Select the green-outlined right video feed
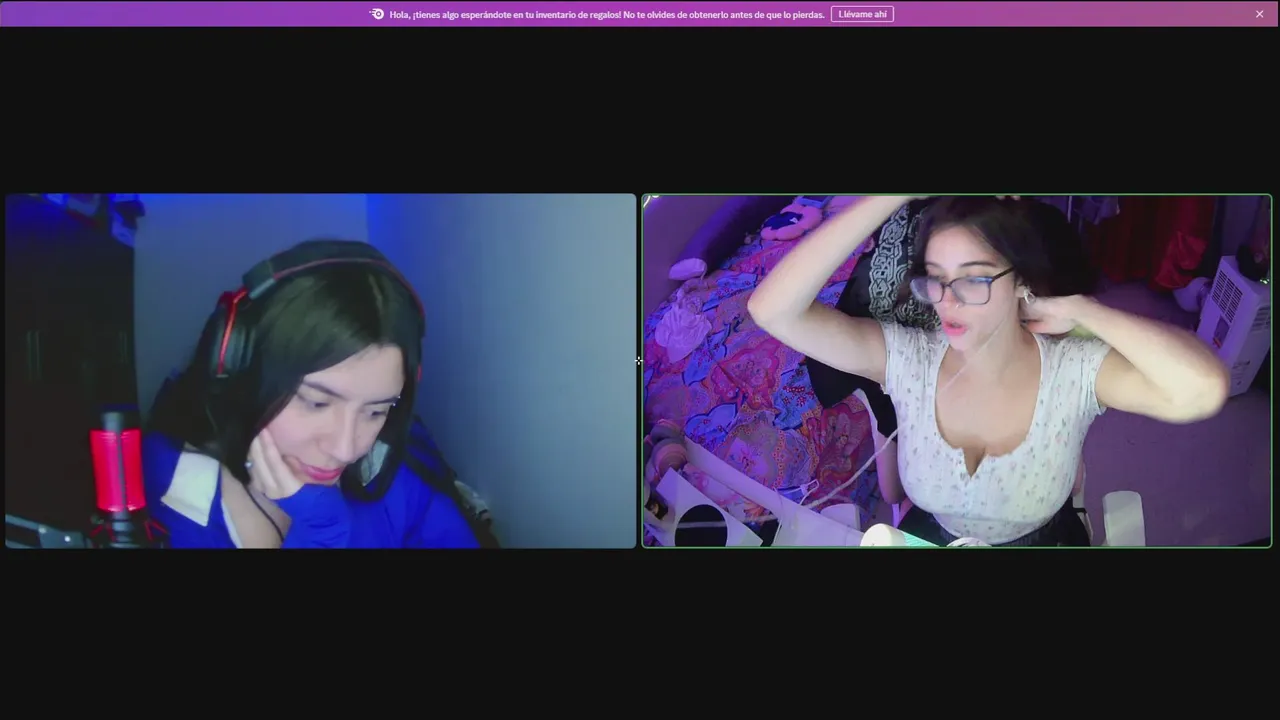 tap(957, 371)
